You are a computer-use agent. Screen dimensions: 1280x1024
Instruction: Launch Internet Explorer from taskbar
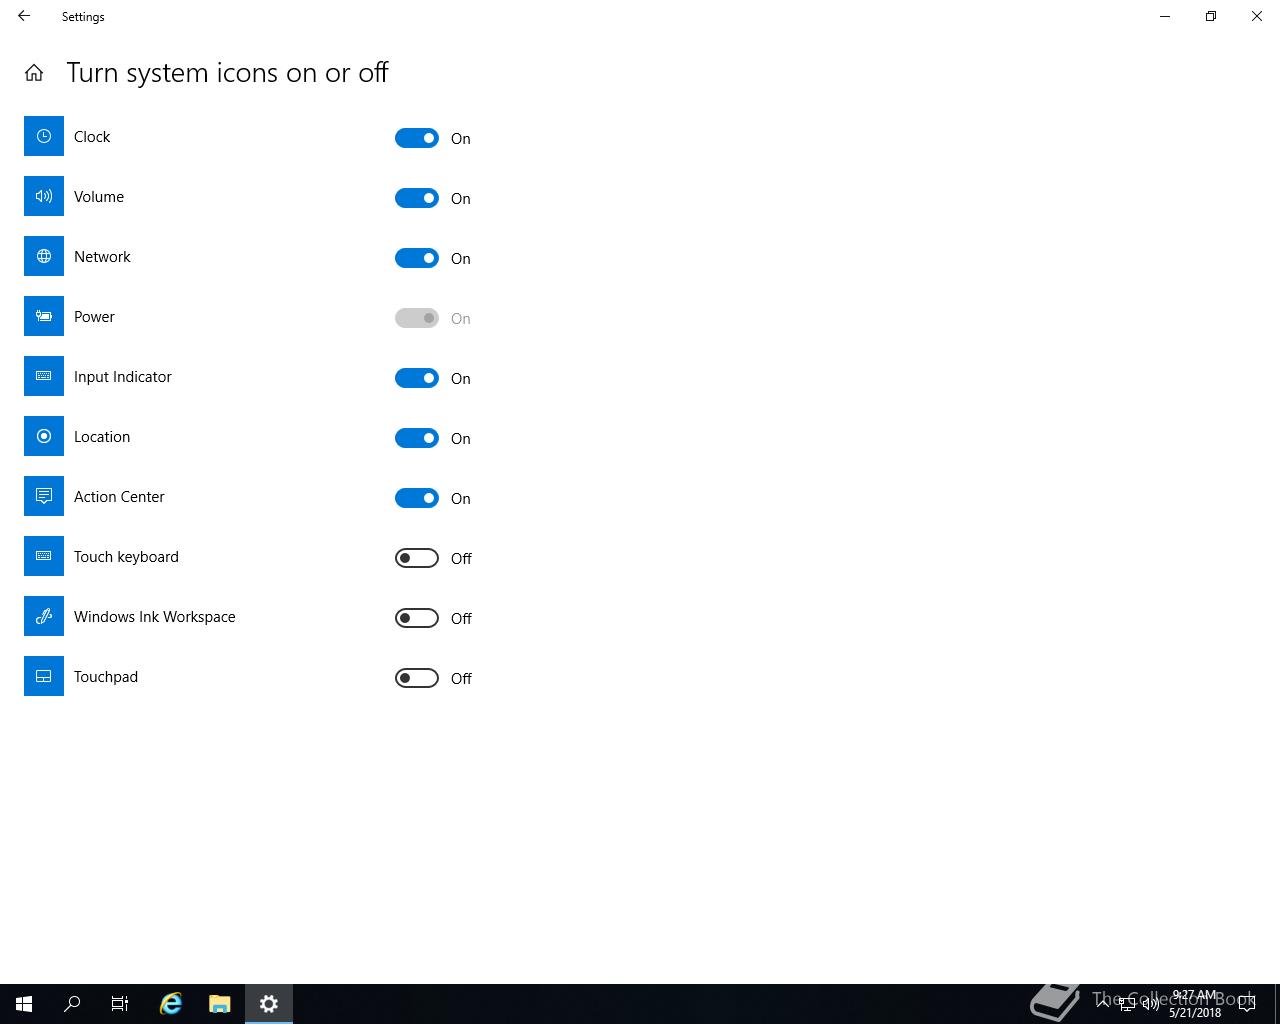click(x=171, y=1004)
